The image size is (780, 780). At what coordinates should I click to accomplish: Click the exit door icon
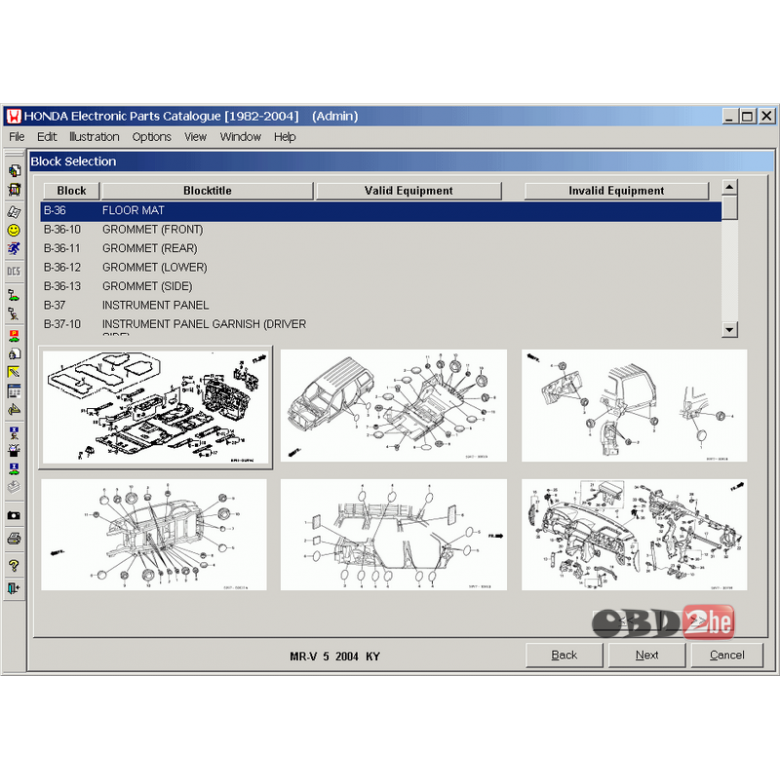coord(14,588)
